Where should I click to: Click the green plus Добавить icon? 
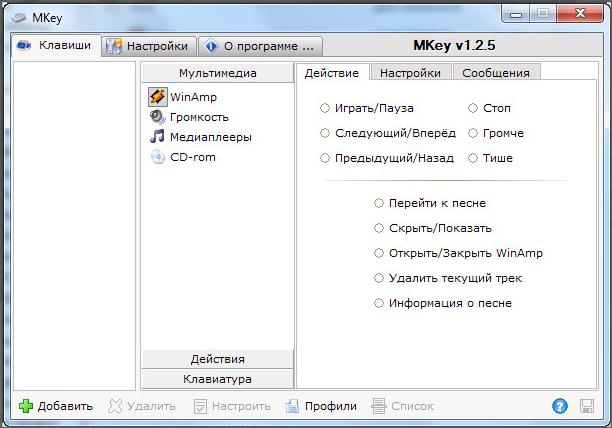click(26, 406)
